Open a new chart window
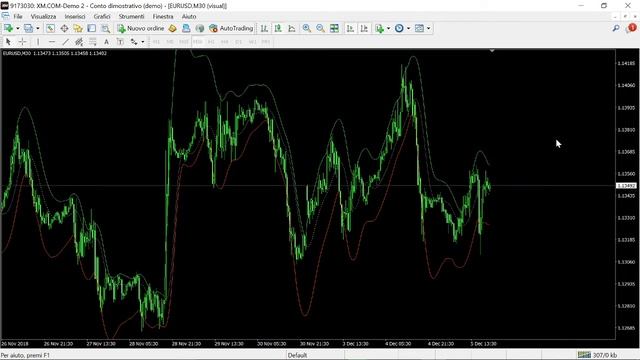640x360 pixels. [8, 28]
